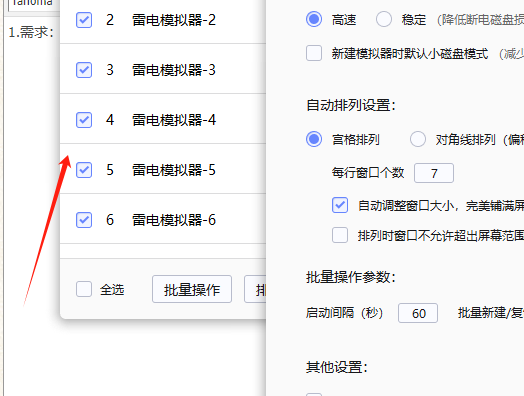The image size is (524, 396).
Task: Choose 对角线排列 diagonal arrangement radio
Action: 418,139
